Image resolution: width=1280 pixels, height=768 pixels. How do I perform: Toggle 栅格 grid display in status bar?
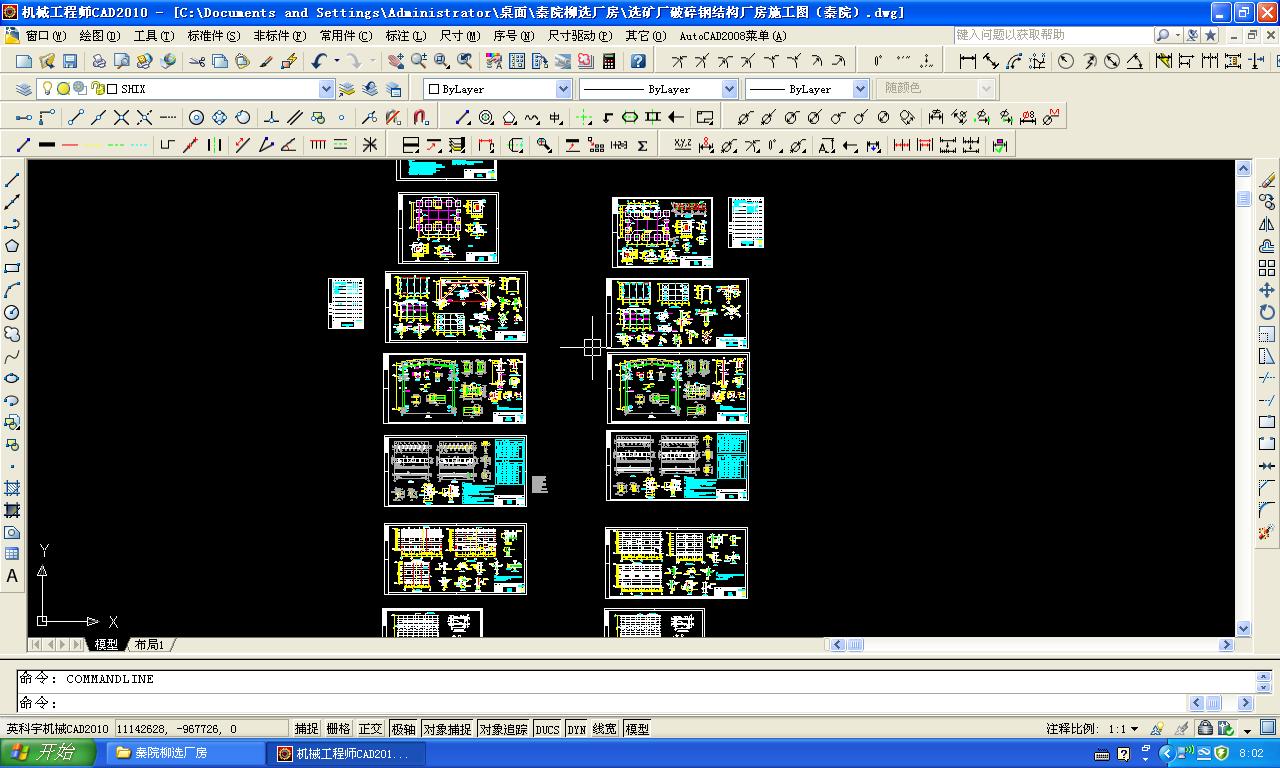[339, 729]
